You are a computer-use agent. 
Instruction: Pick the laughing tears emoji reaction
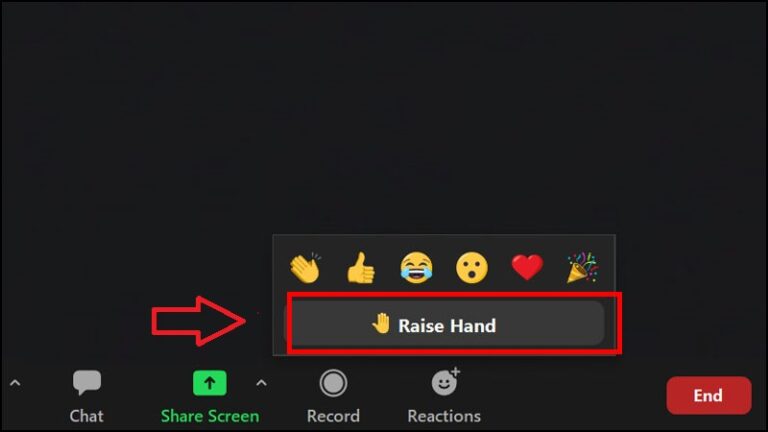[416, 267]
